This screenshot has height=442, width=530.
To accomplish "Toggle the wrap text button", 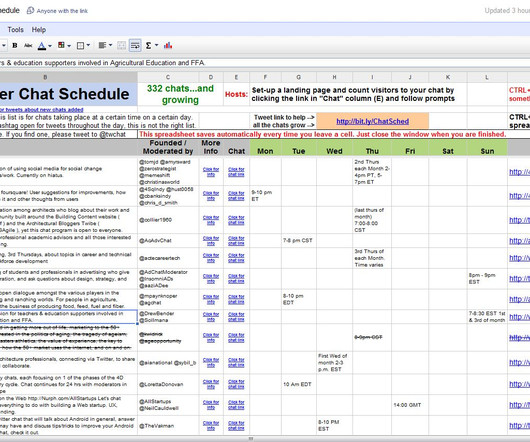I will (135, 45).
